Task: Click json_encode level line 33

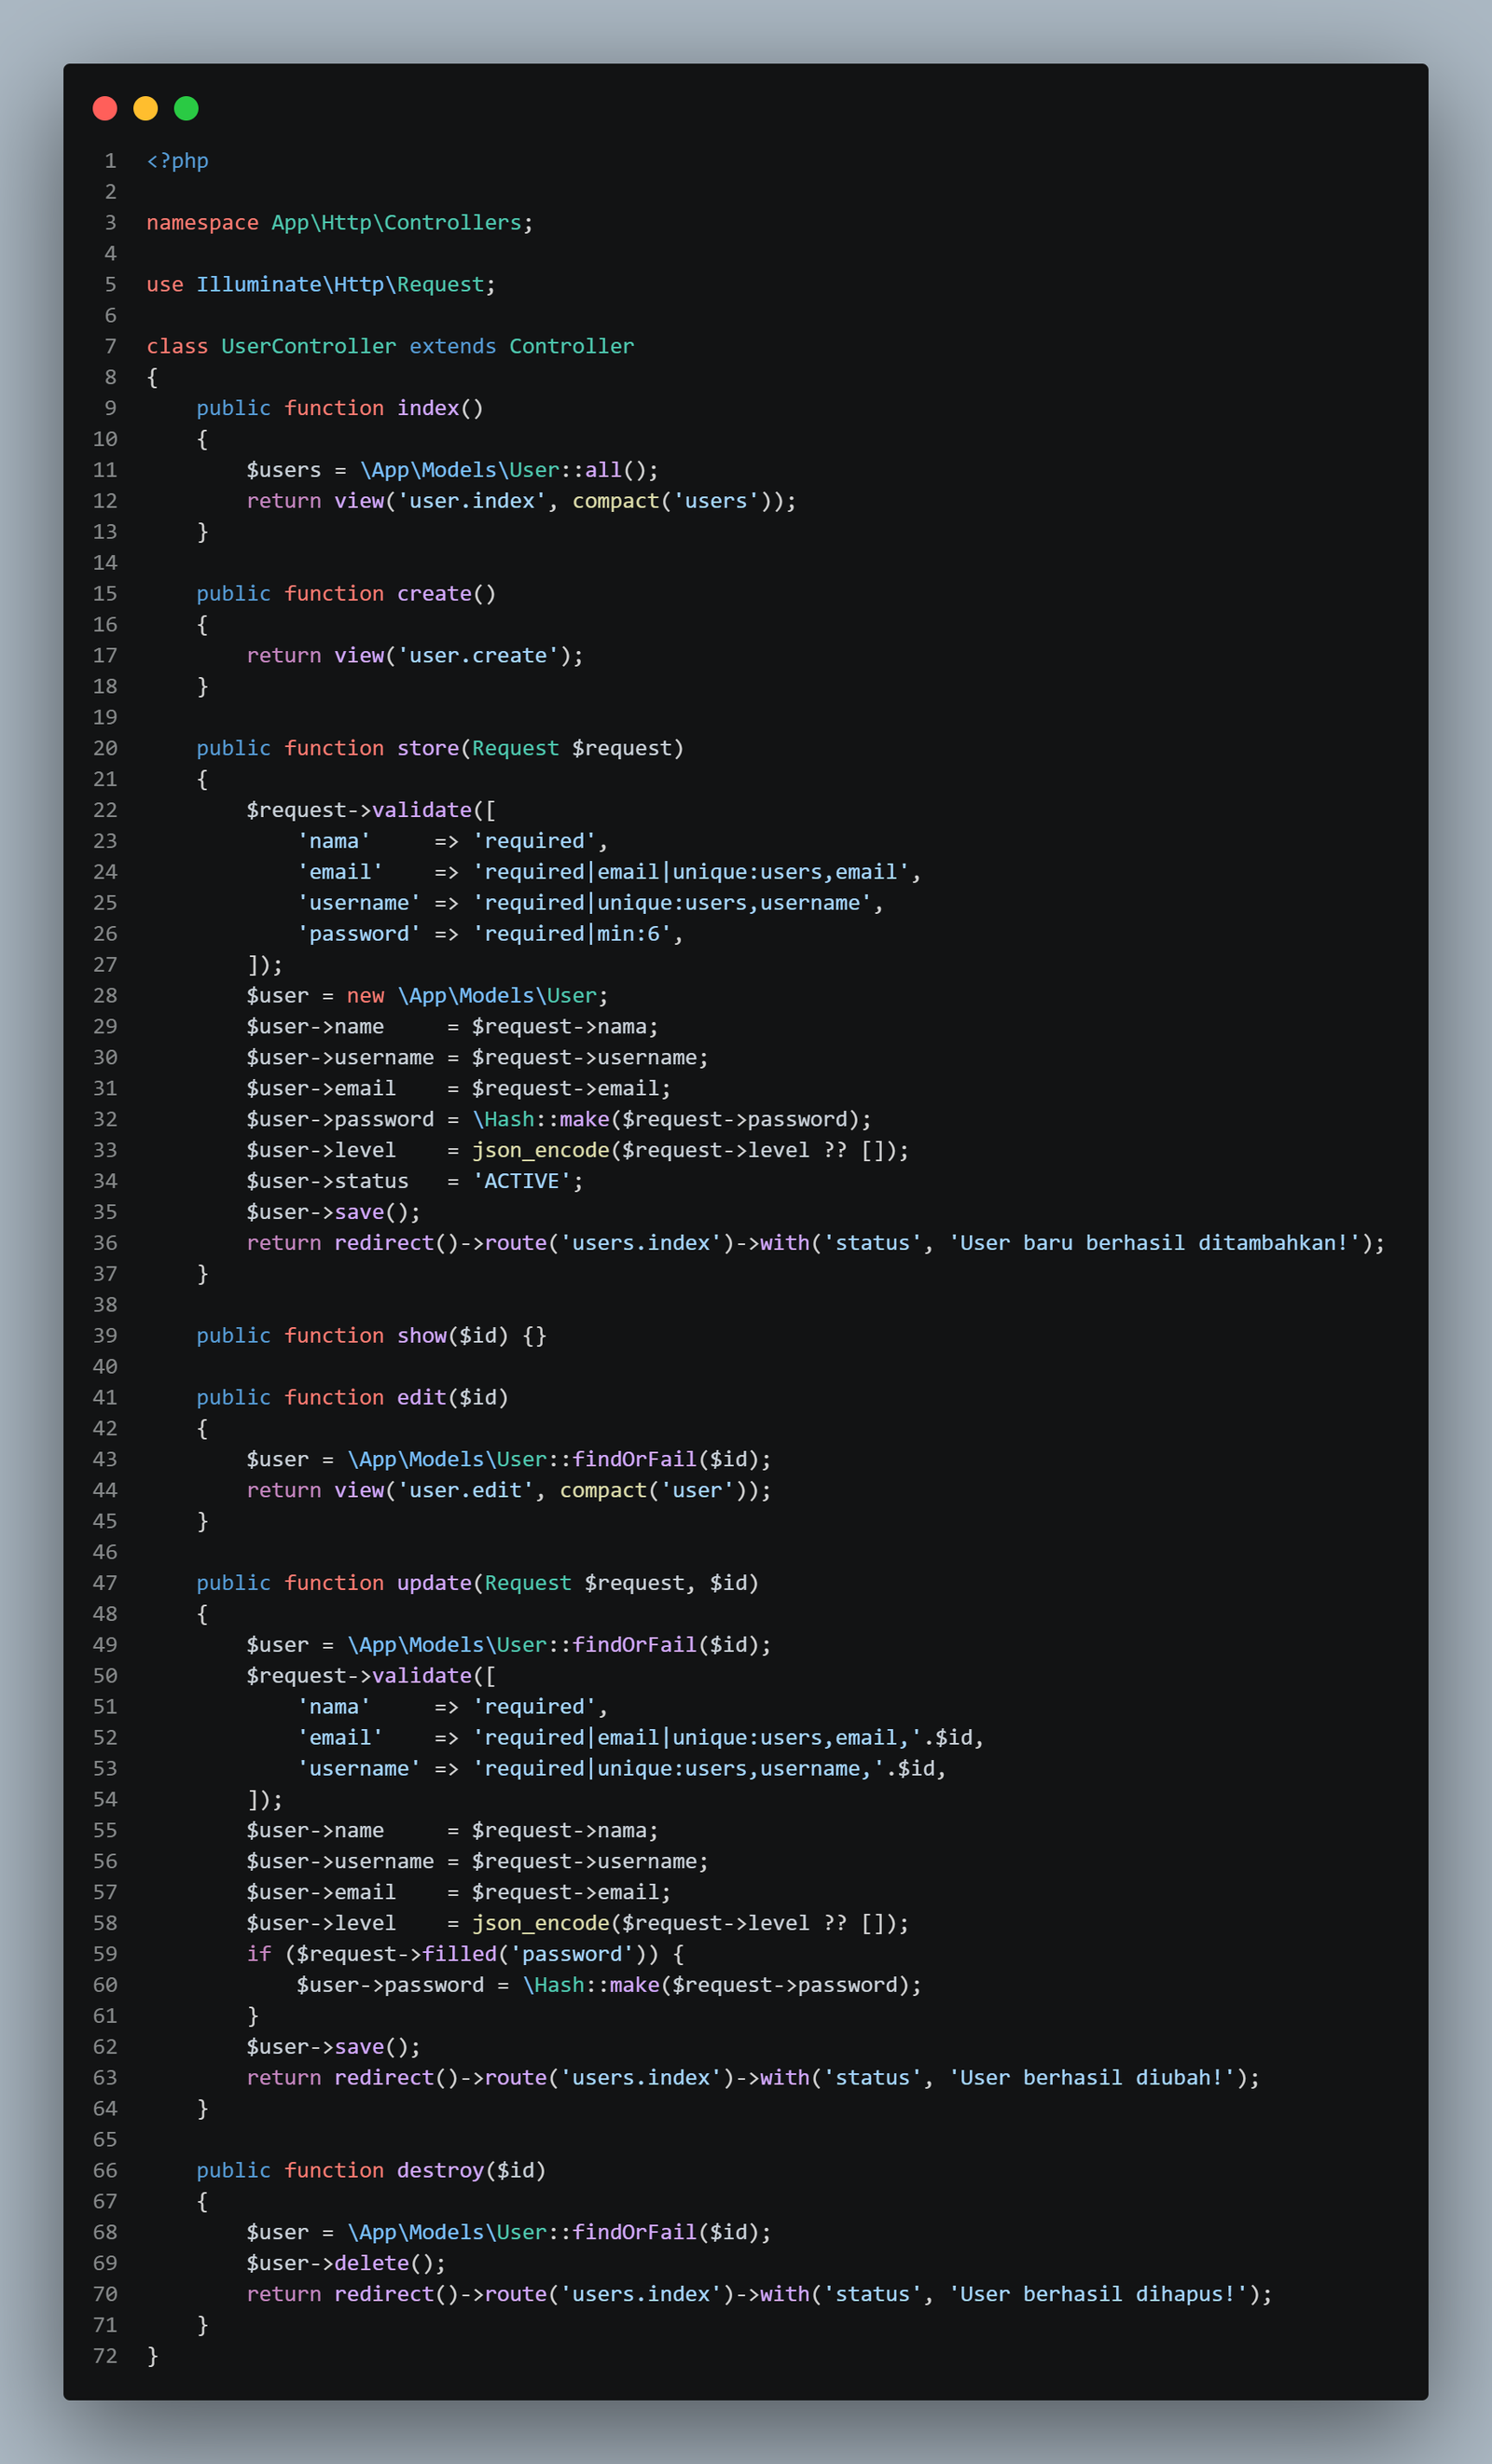Action: click(578, 1151)
